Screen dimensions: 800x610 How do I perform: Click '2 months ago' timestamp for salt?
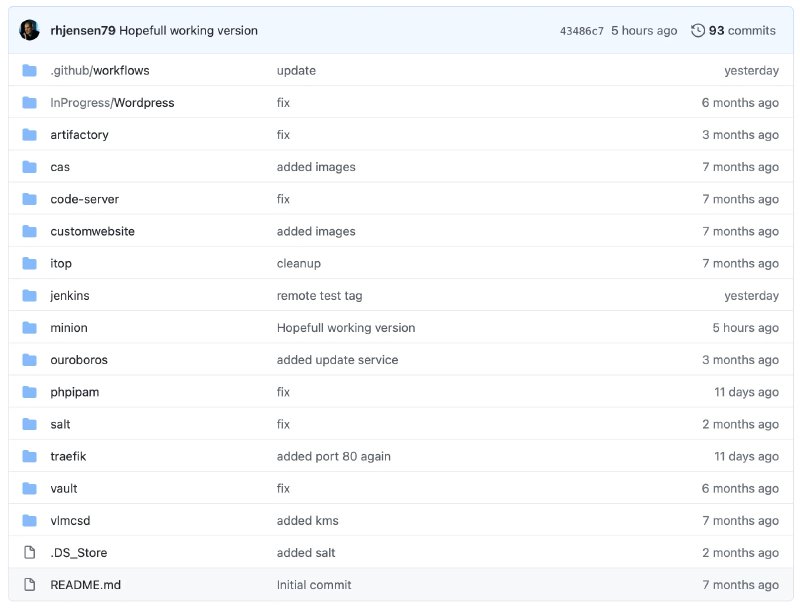740,424
